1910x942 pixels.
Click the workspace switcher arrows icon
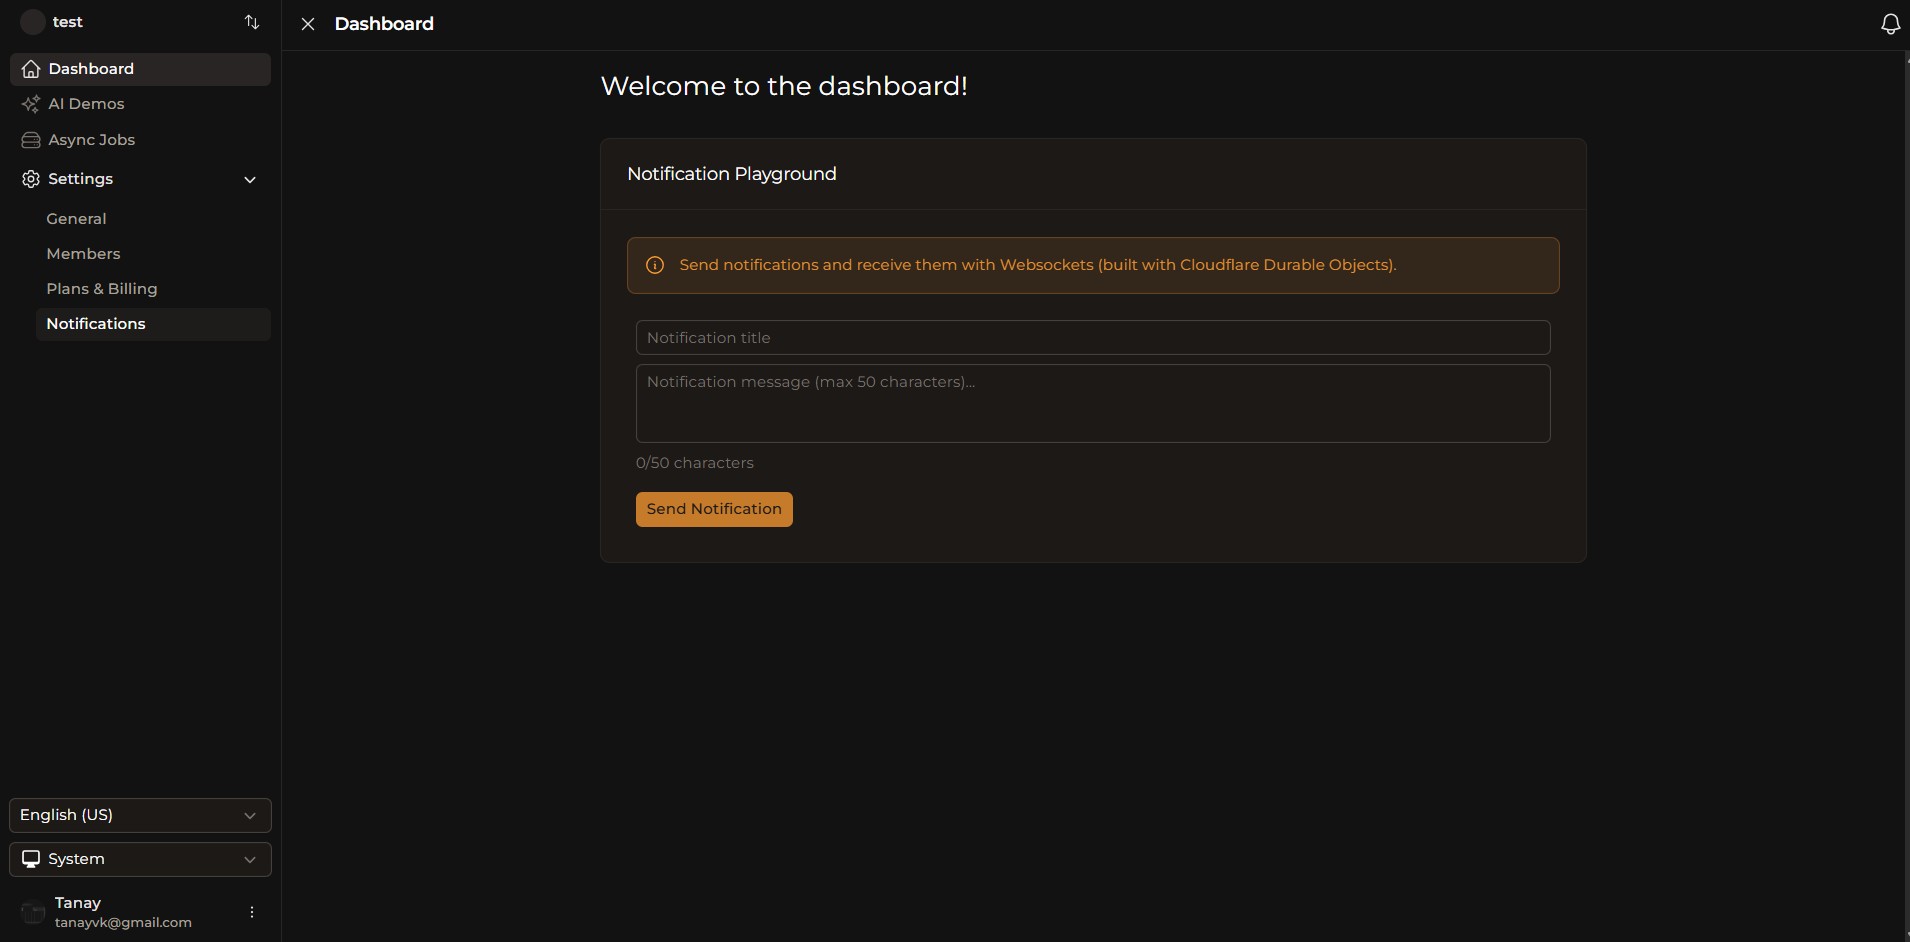point(252,22)
